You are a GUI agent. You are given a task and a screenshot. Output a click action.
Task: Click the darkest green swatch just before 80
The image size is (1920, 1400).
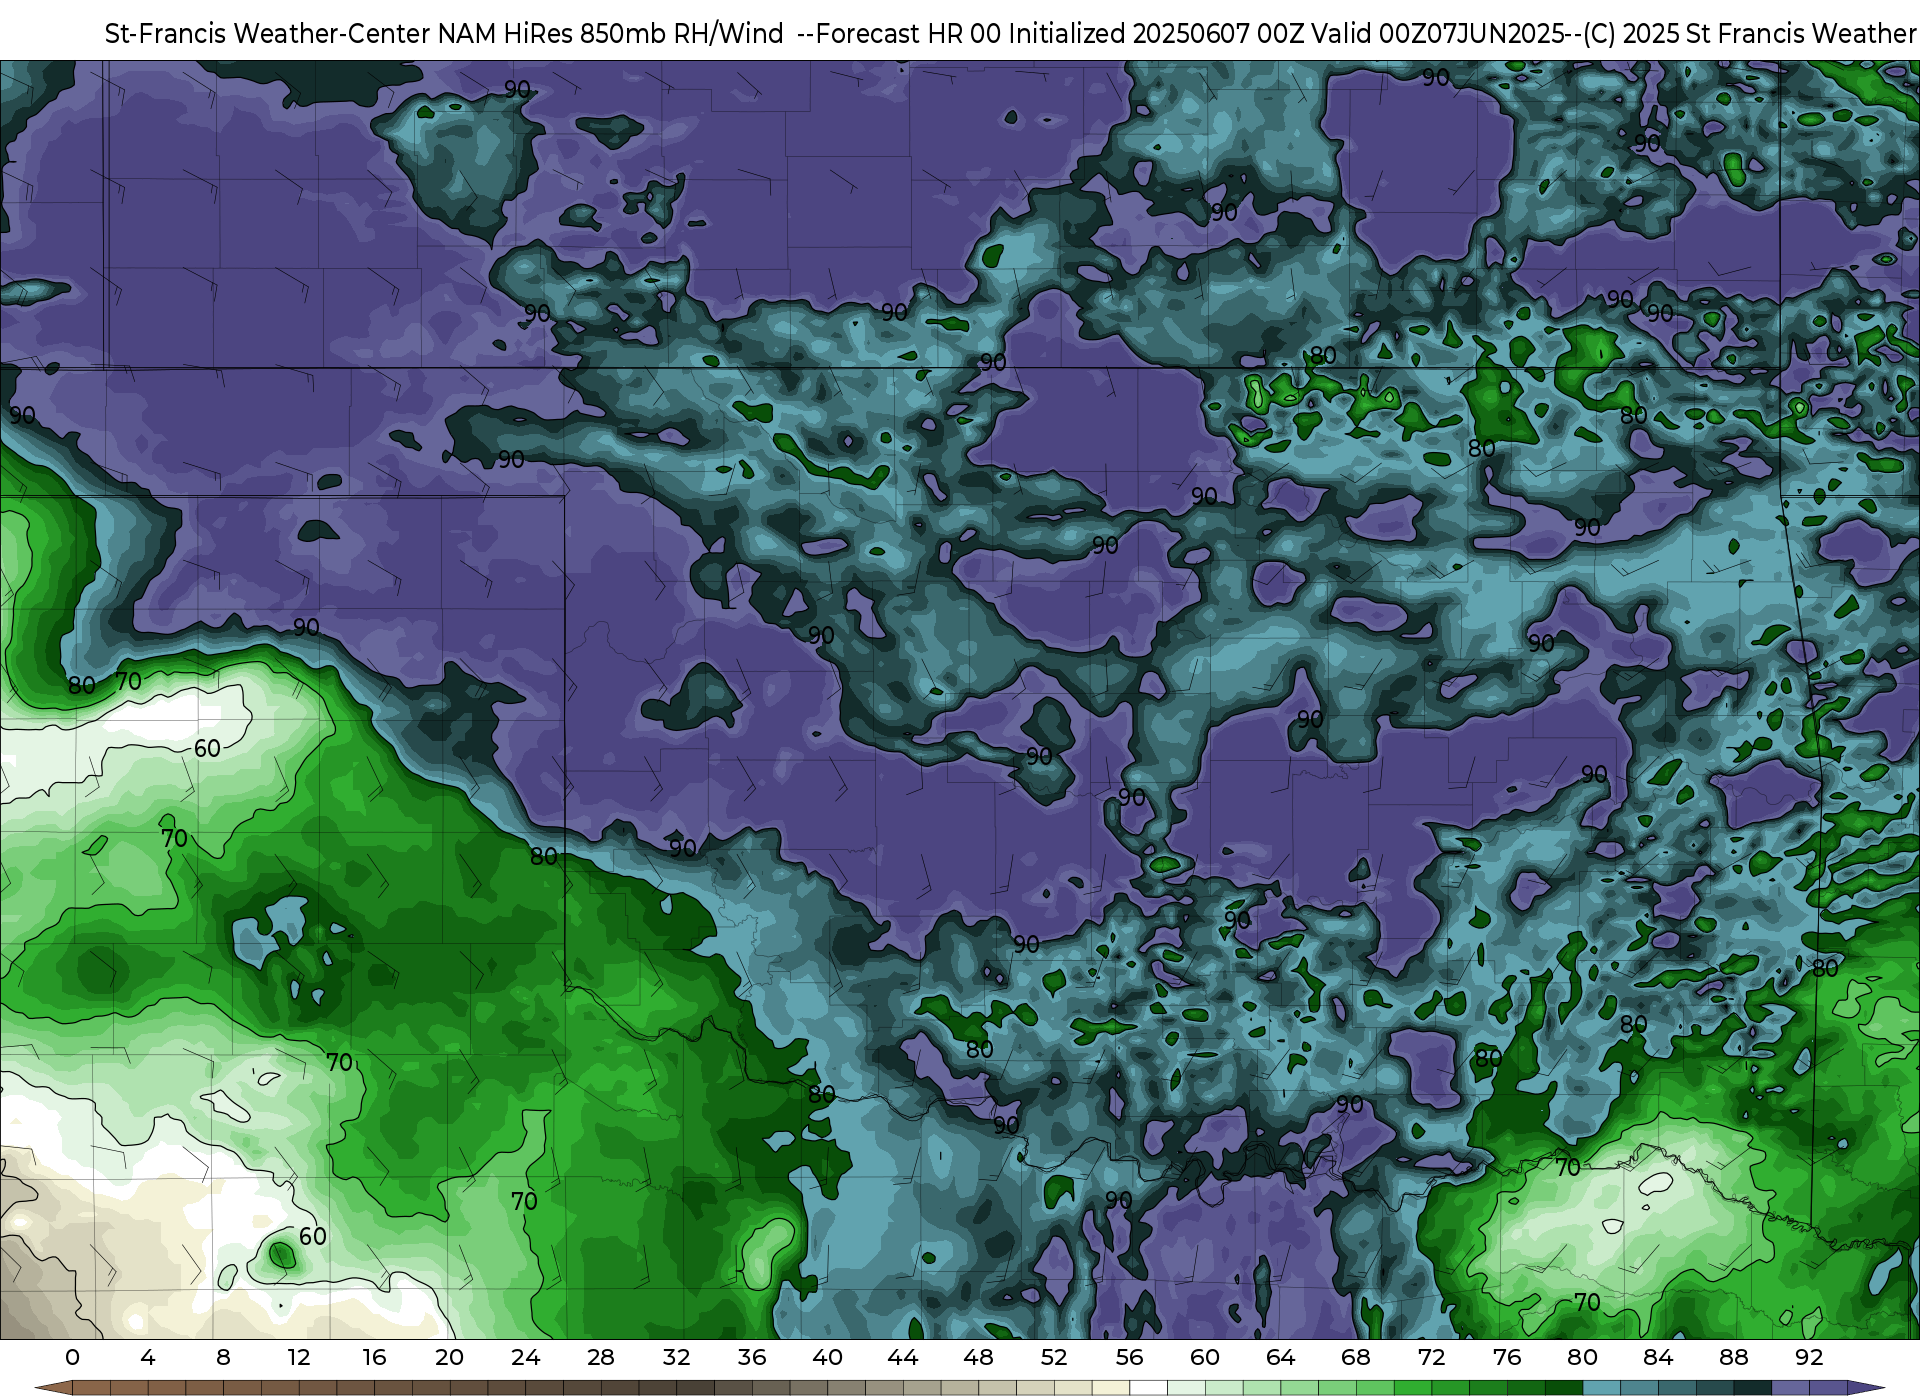click(x=1564, y=1388)
